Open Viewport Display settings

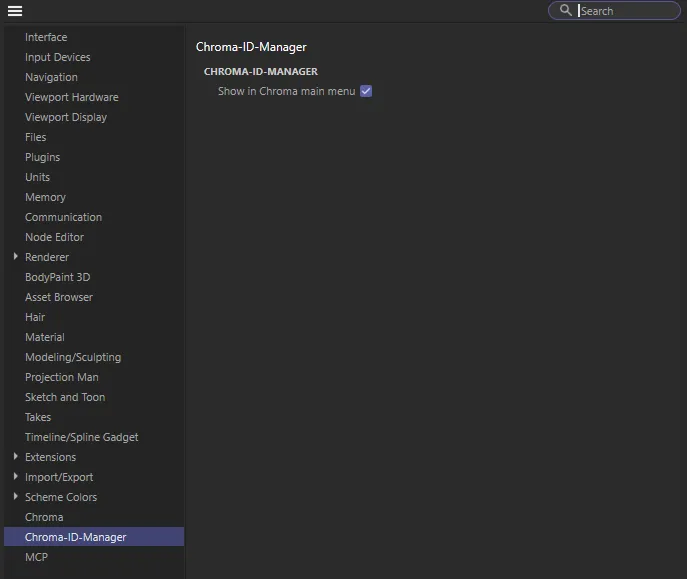click(x=66, y=117)
